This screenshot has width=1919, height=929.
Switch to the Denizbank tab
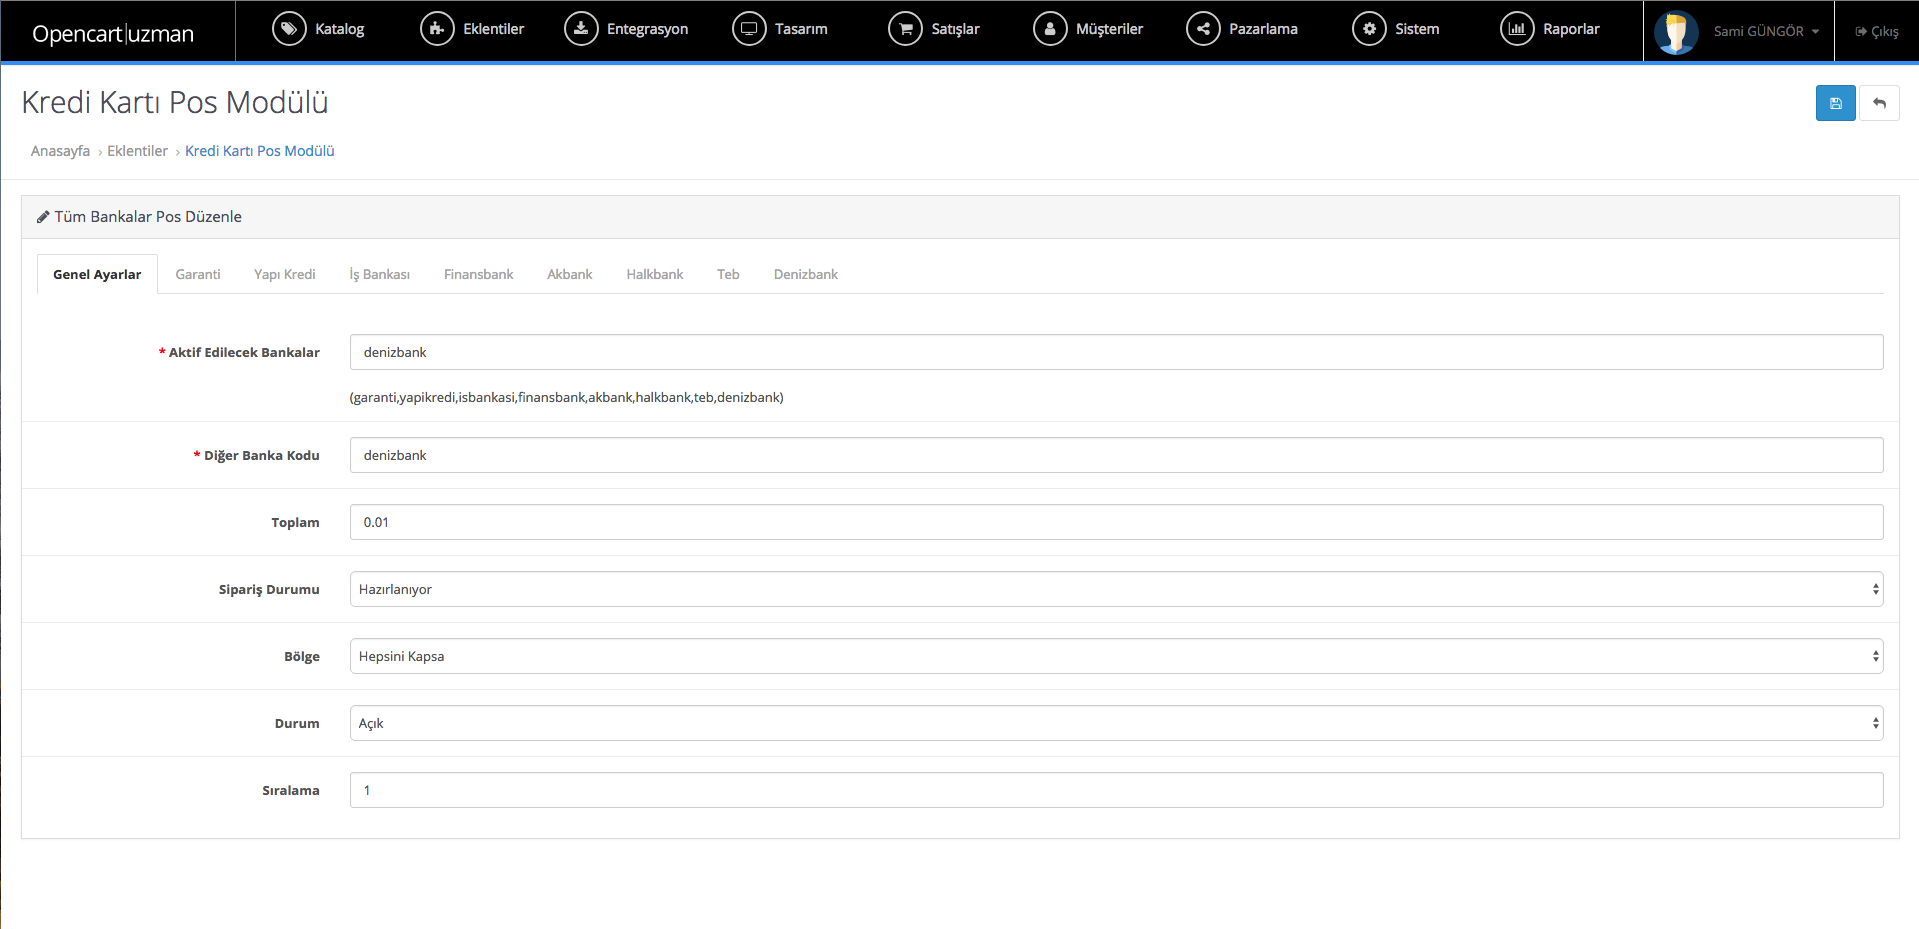tap(806, 274)
